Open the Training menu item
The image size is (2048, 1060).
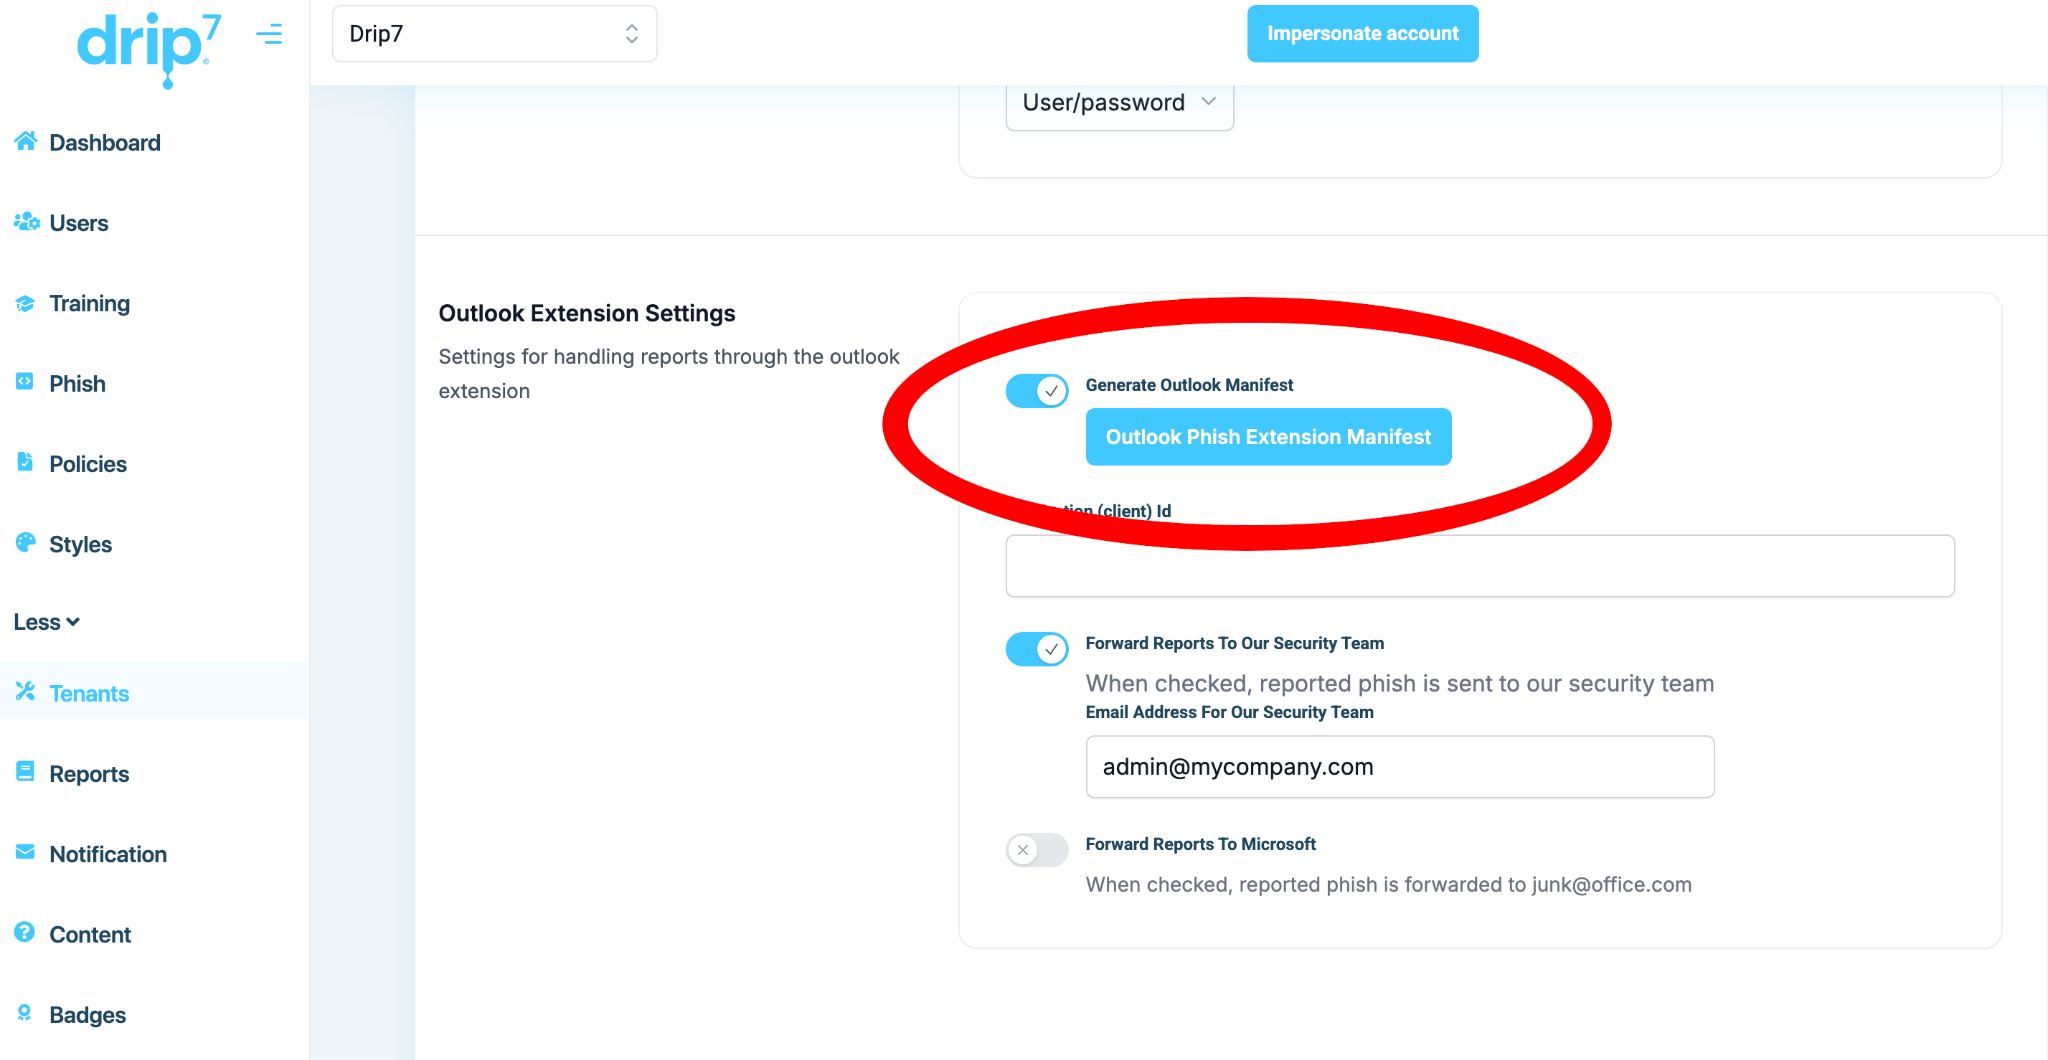(x=89, y=303)
